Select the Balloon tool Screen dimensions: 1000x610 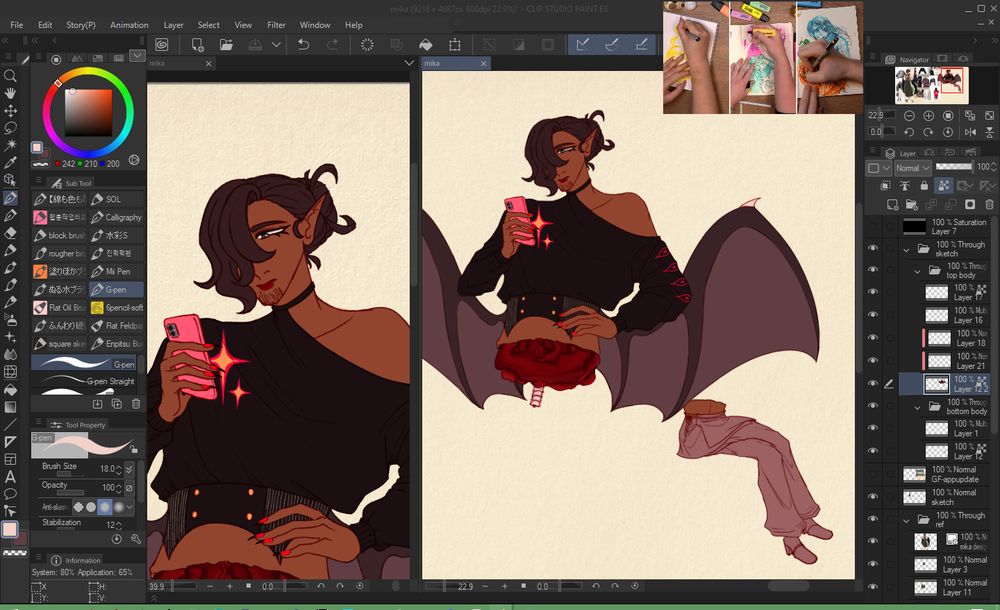(x=10, y=493)
